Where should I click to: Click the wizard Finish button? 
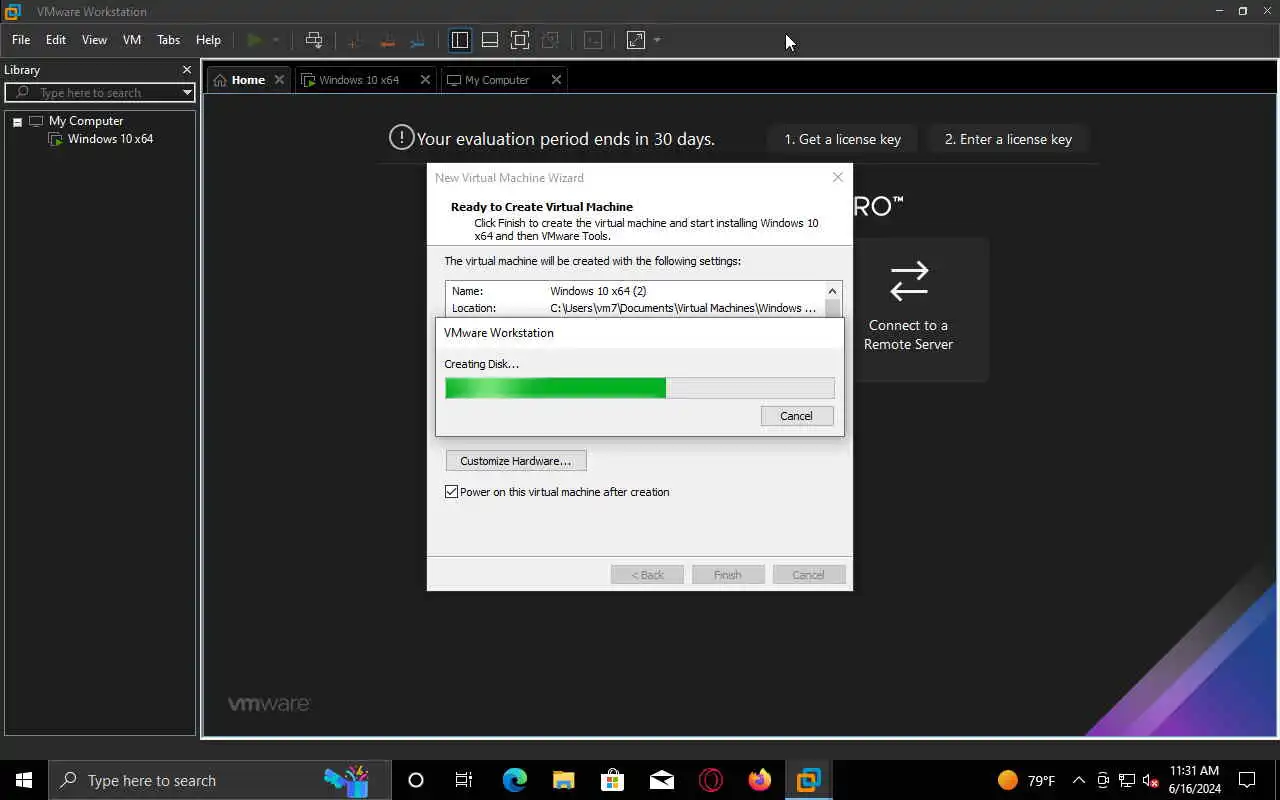click(x=728, y=575)
